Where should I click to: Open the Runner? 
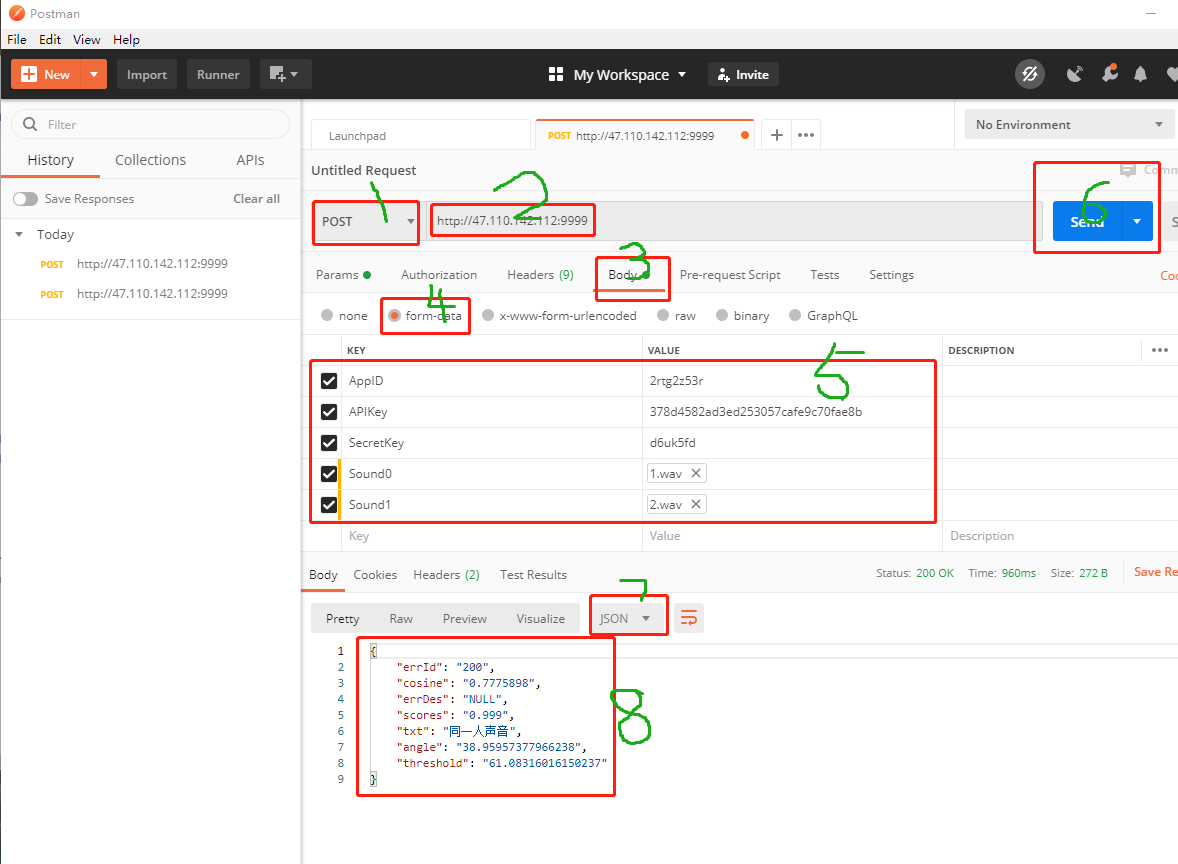(218, 74)
